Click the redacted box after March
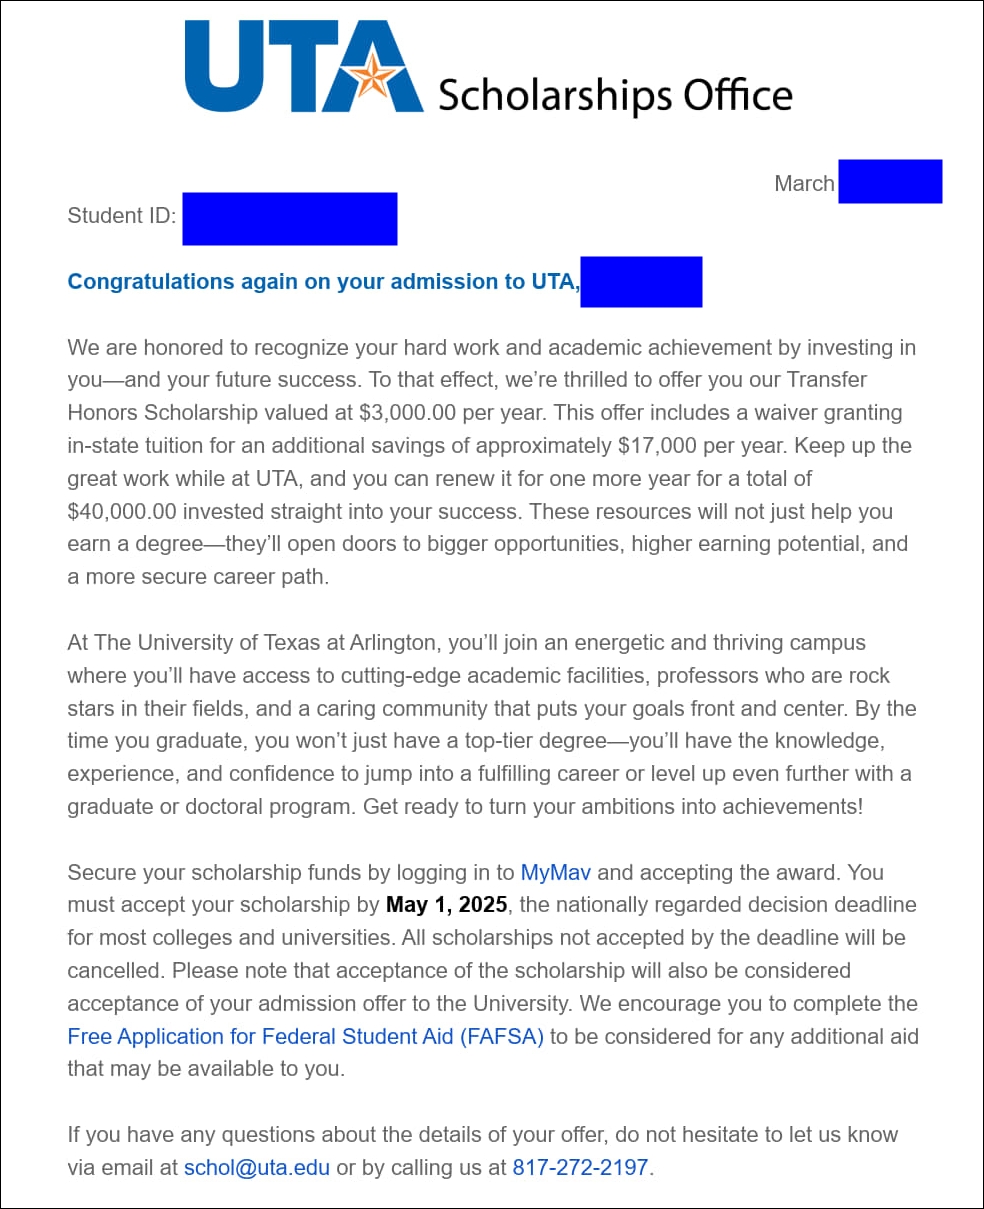This screenshot has width=984, height=1209. pos(890,182)
